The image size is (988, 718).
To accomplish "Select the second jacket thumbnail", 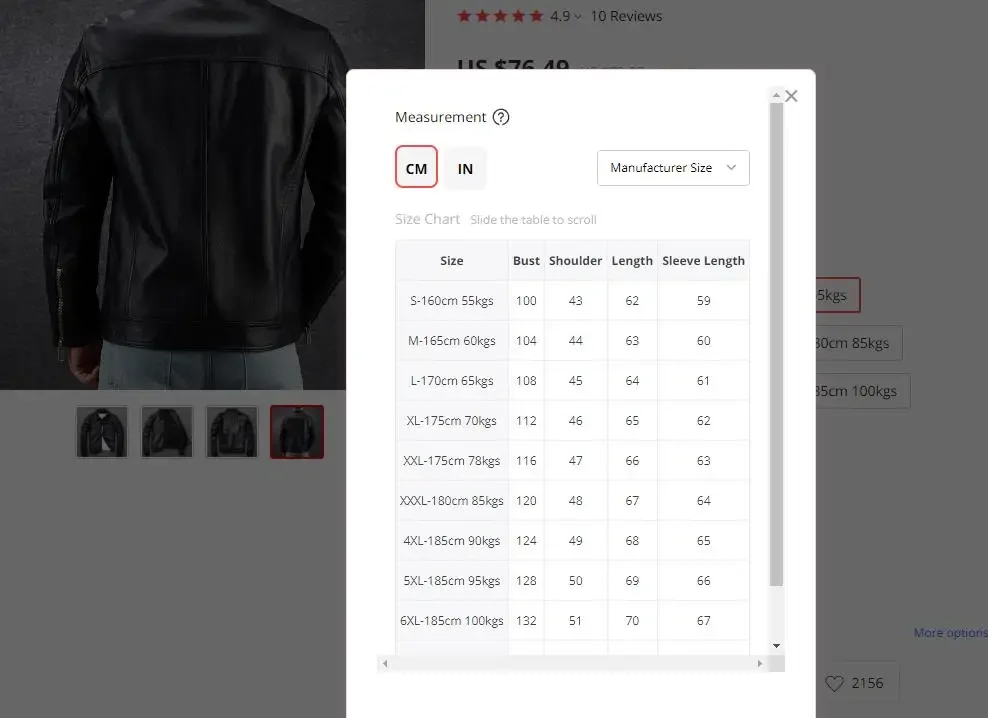I will coord(167,432).
